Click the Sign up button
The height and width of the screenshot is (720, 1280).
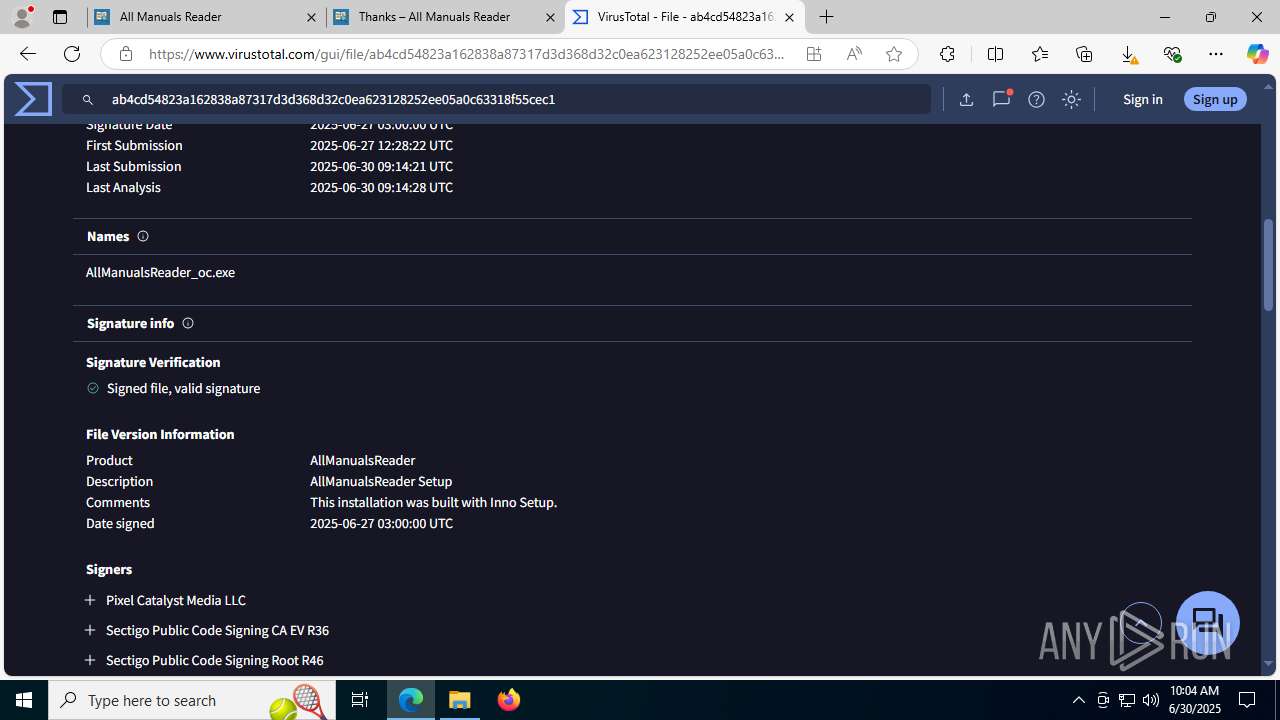[1215, 99]
